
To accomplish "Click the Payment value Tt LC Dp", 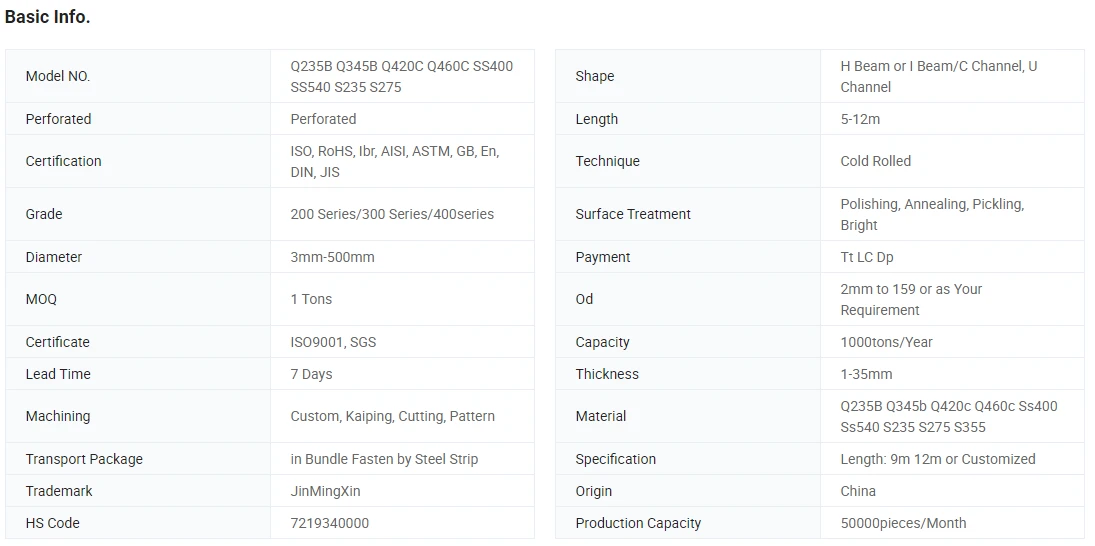I will tap(867, 257).
